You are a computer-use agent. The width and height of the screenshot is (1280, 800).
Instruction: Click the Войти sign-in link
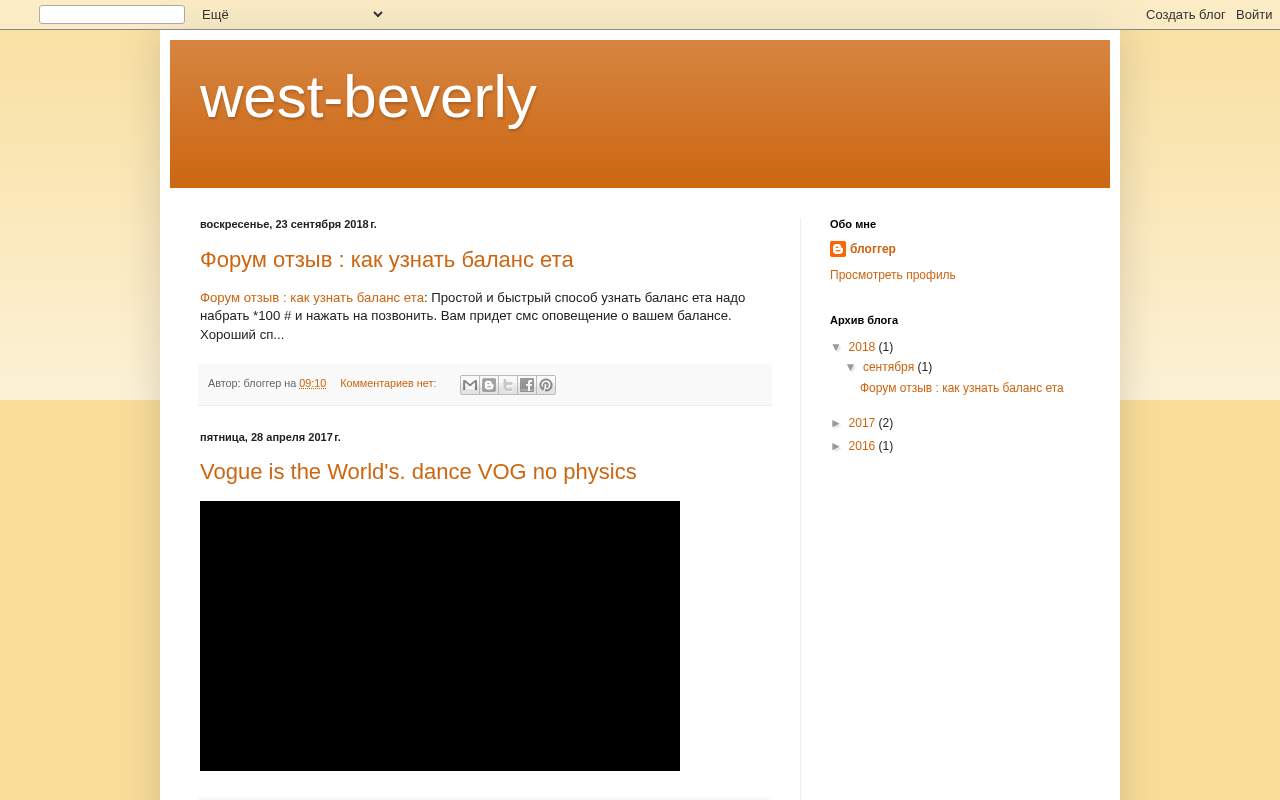[1254, 14]
